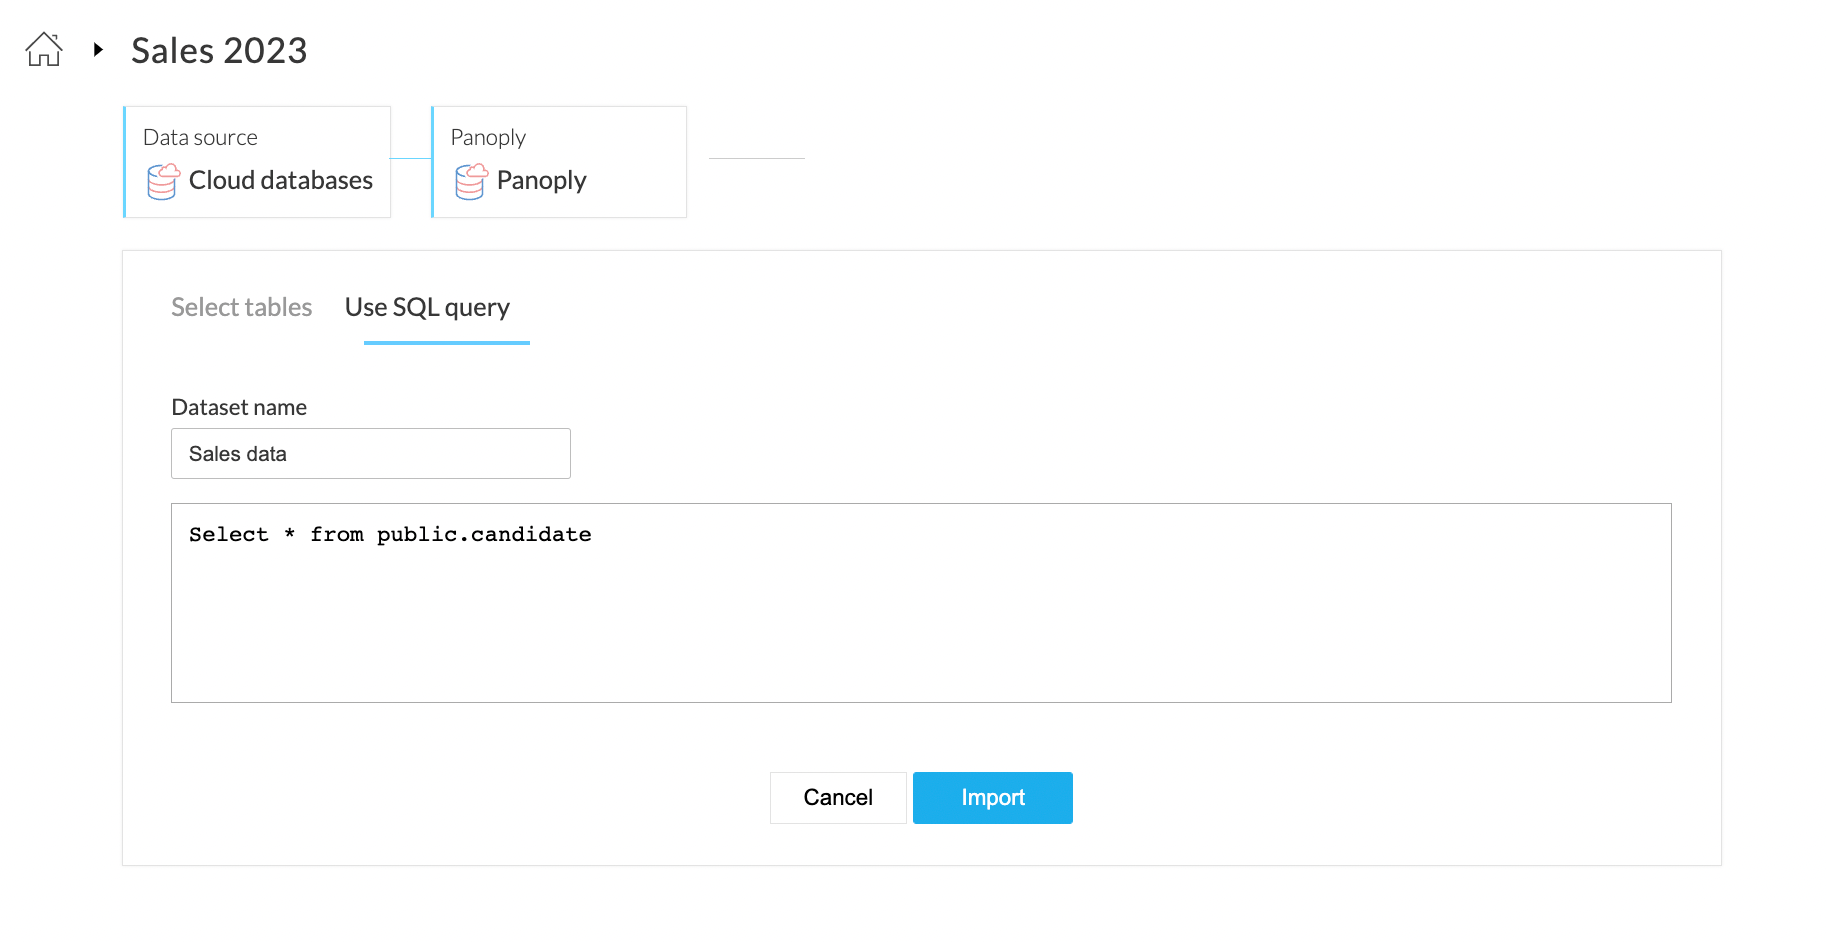Click the breadcrumb arrow next to home

coord(98,49)
